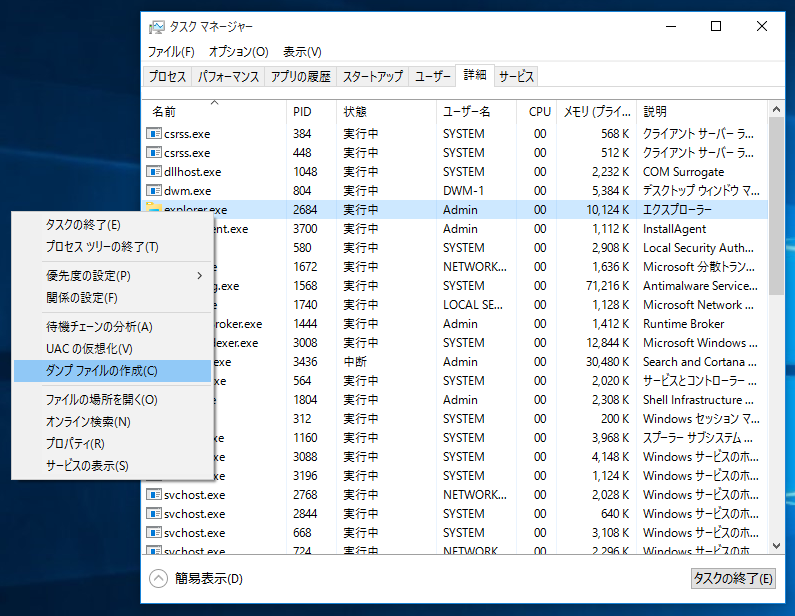The width and height of the screenshot is (795, 616).
Task: Maximize the Task Manager window
Action: 715,26
